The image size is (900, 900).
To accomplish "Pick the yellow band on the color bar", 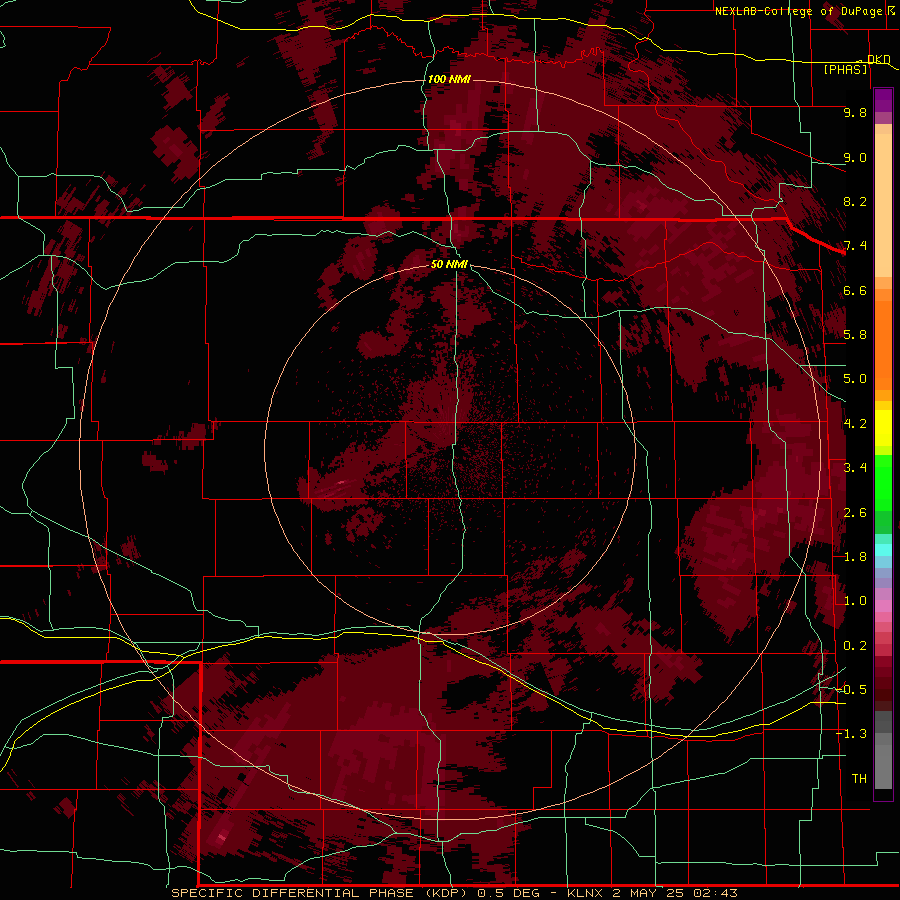I will coord(883,428).
